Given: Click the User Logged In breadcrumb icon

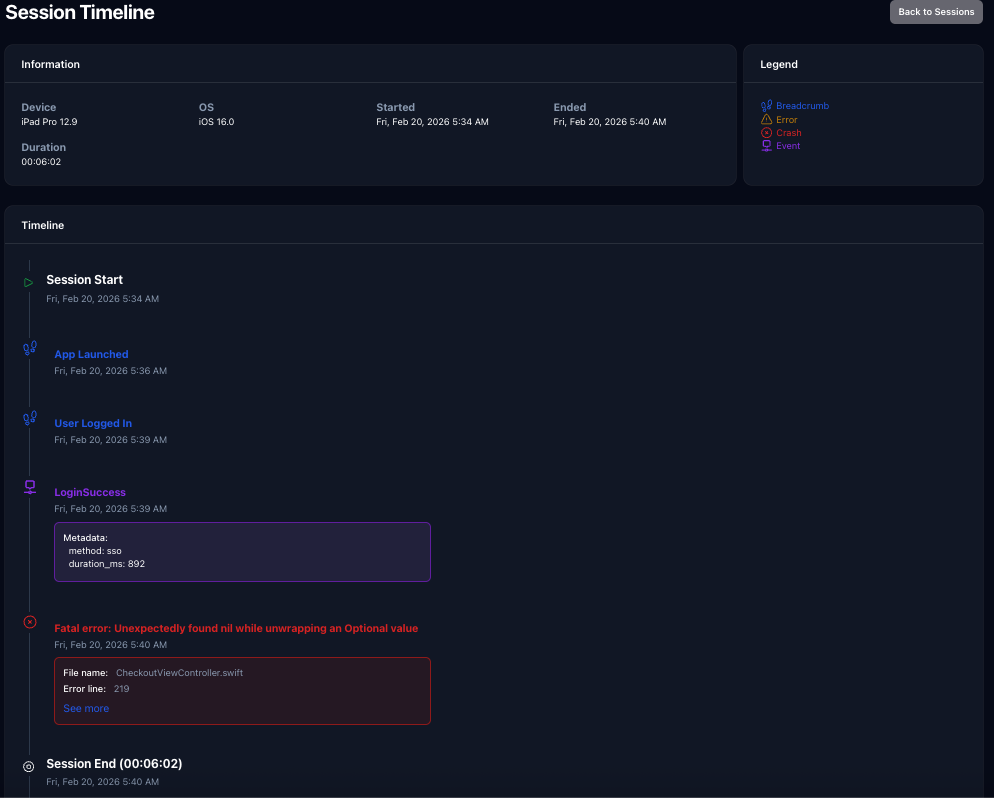Looking at the screenshot, I should 30,418.
